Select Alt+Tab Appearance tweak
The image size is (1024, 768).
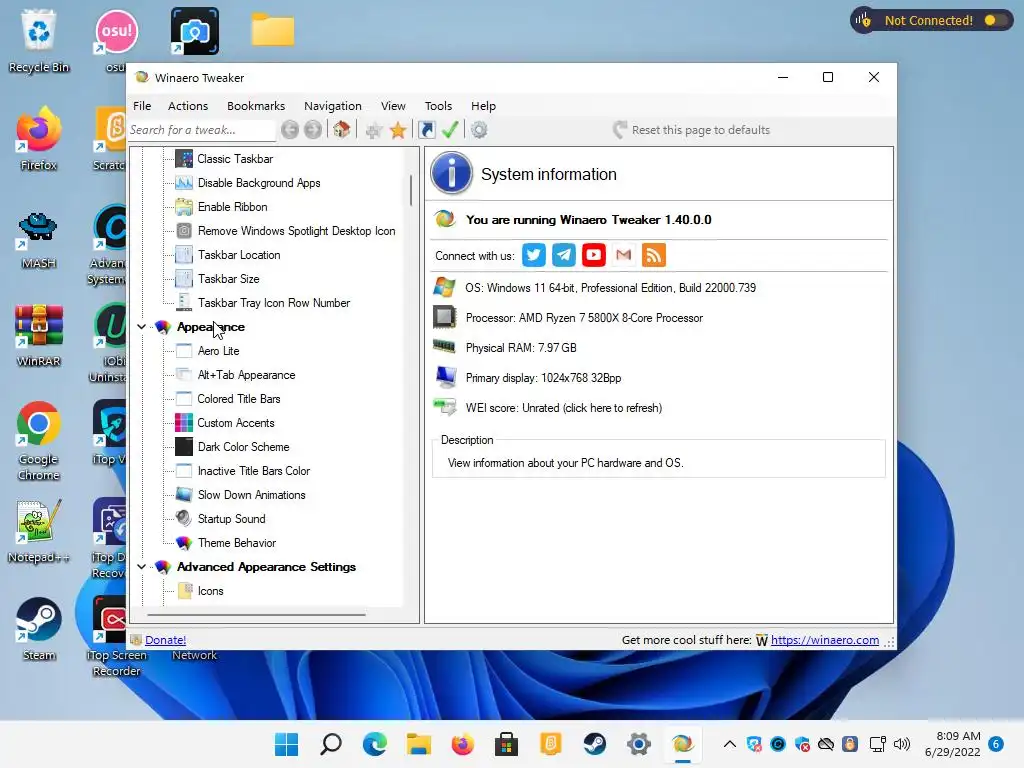246,375
